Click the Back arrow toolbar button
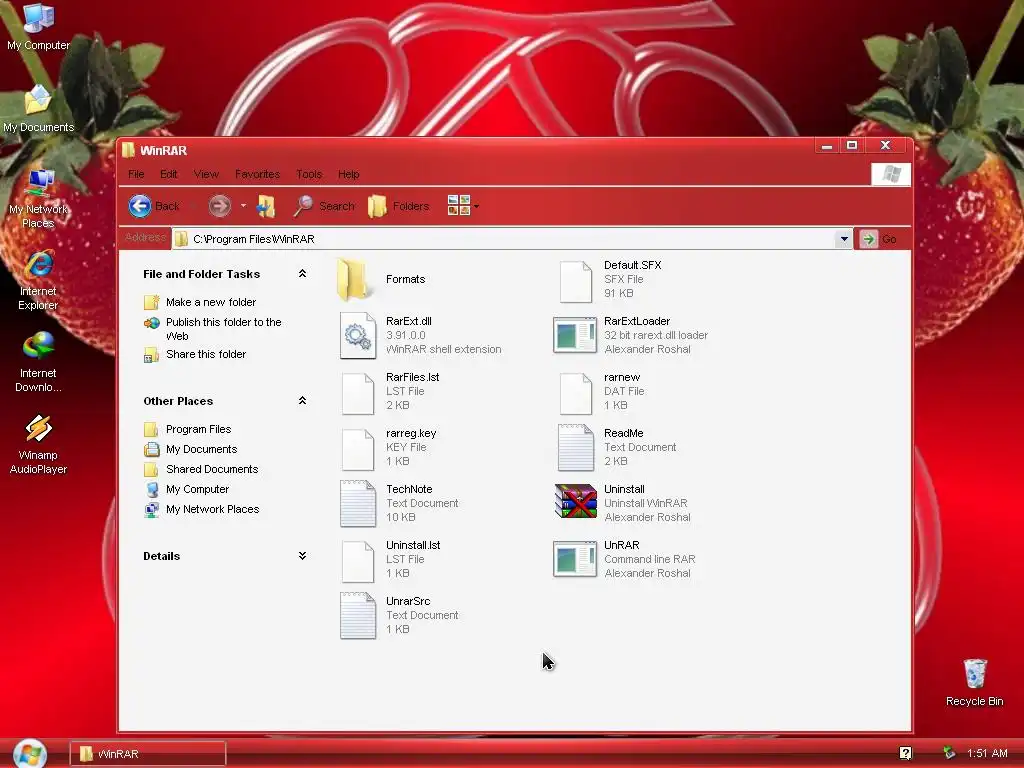Viewport: 1024px width, 768px height. (154, 206)
